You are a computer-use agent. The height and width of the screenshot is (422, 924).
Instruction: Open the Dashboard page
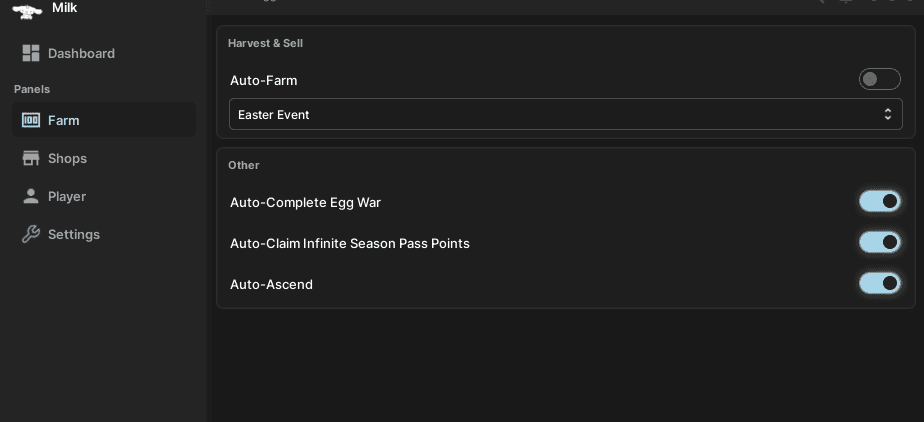tap(81, 53)
